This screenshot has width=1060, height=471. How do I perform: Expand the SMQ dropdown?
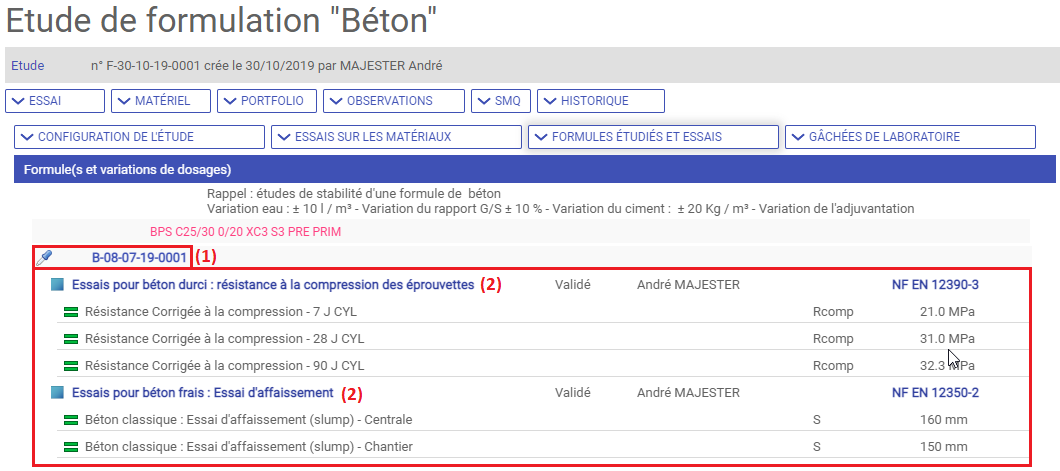pyautogui.click(x=500, y=101)
